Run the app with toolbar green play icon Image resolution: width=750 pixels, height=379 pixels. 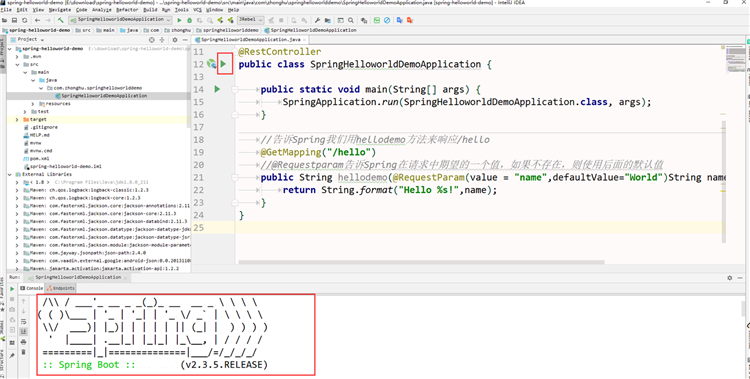[179, 20]
